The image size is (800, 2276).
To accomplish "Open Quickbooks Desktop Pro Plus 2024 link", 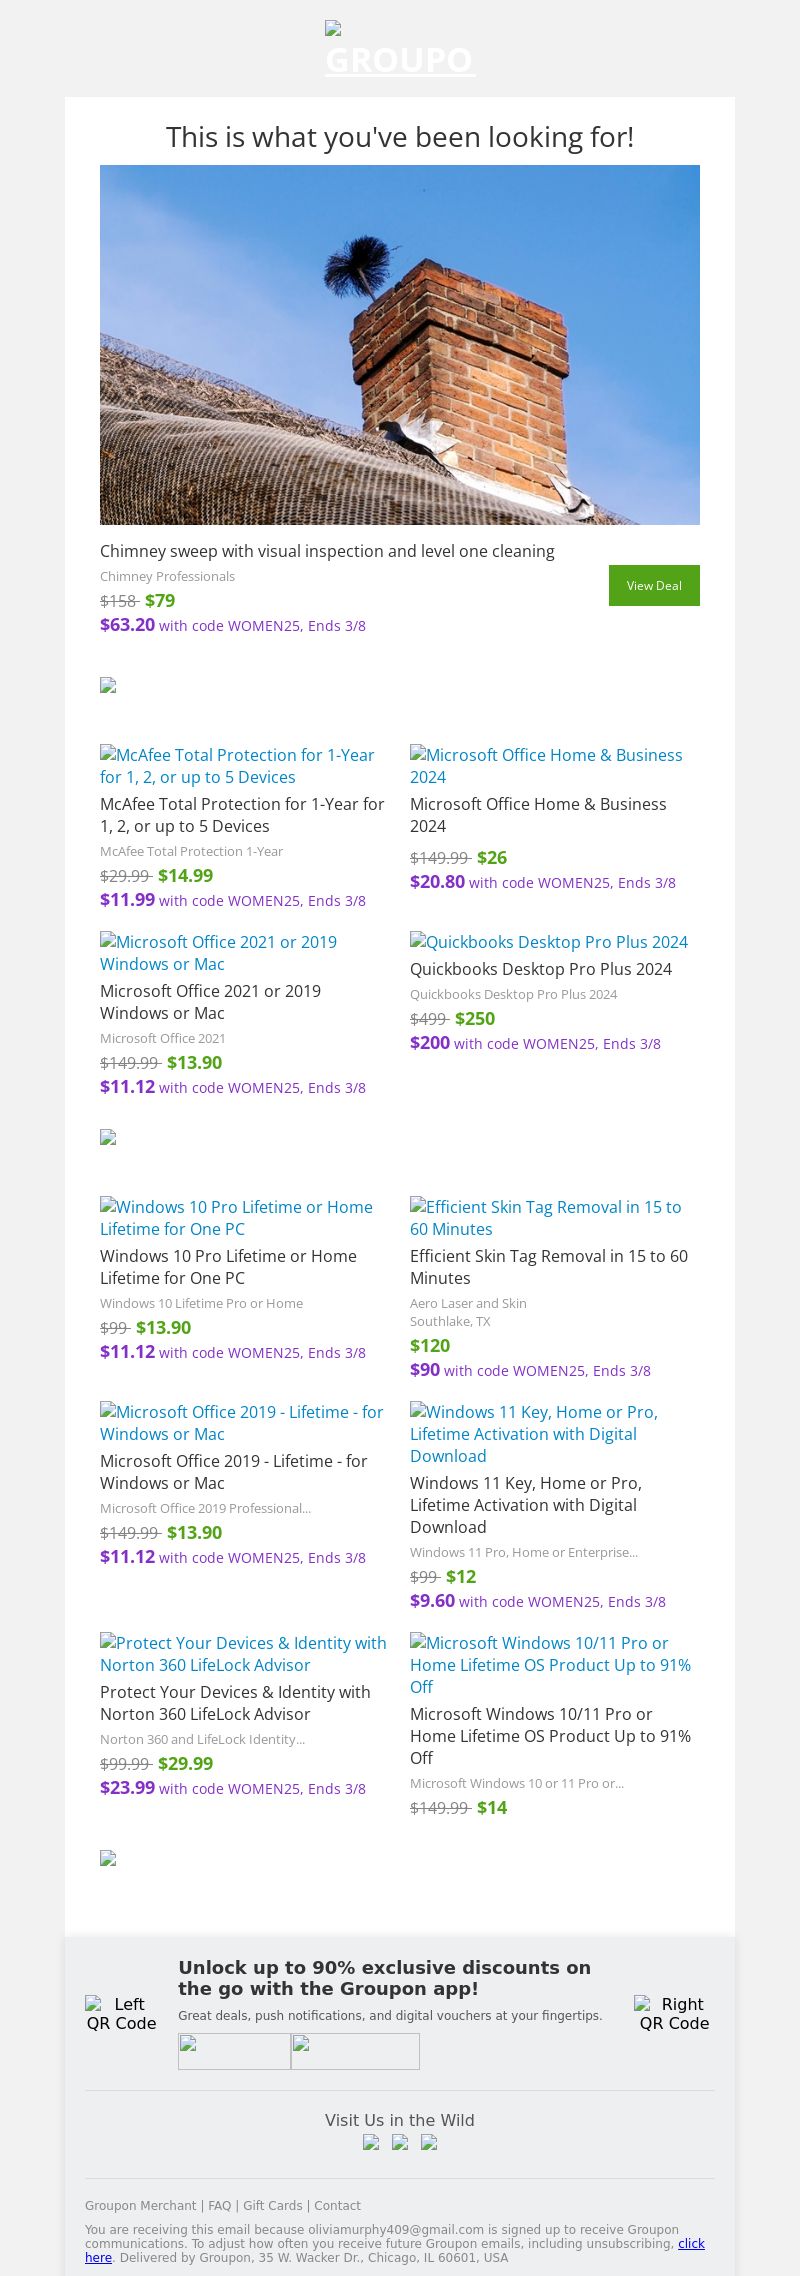I will pyautogui.click(x=549, y=942).
